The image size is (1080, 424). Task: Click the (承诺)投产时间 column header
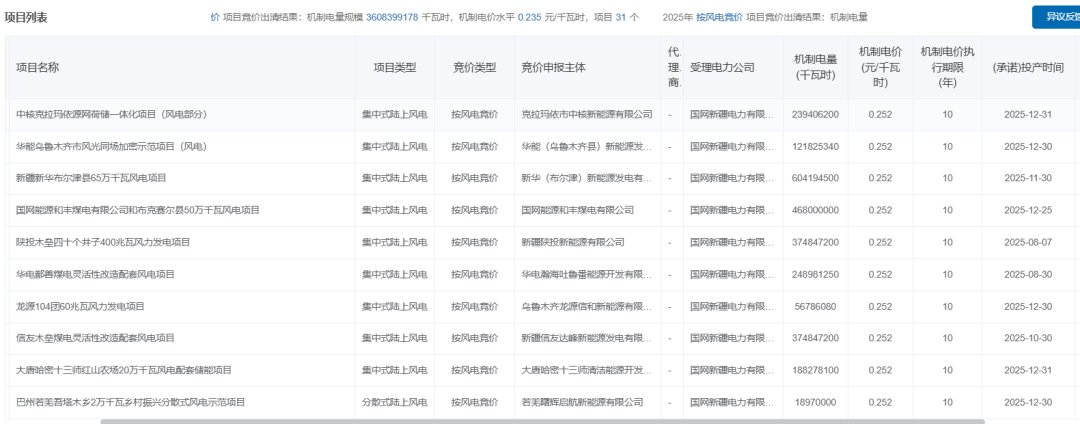[x=1027, y=68]
